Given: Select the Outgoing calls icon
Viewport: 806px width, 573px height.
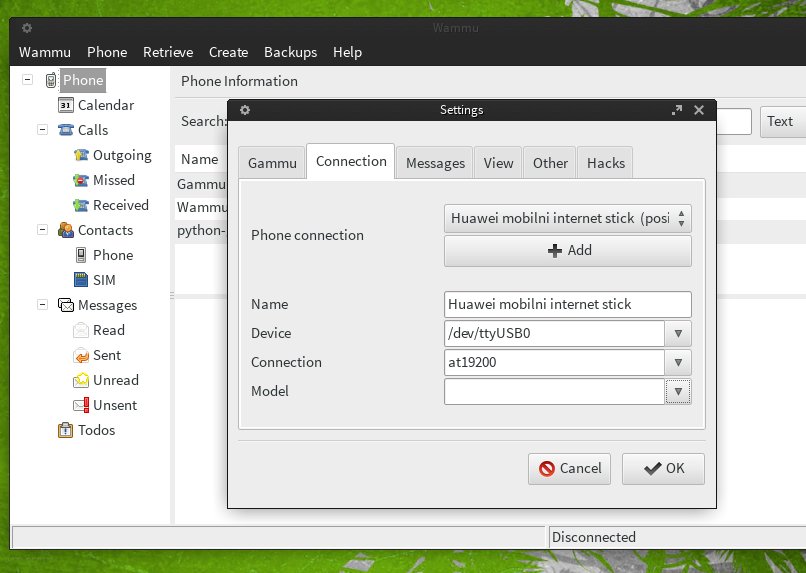Looking at the screenshot, I should coord(81,155).
